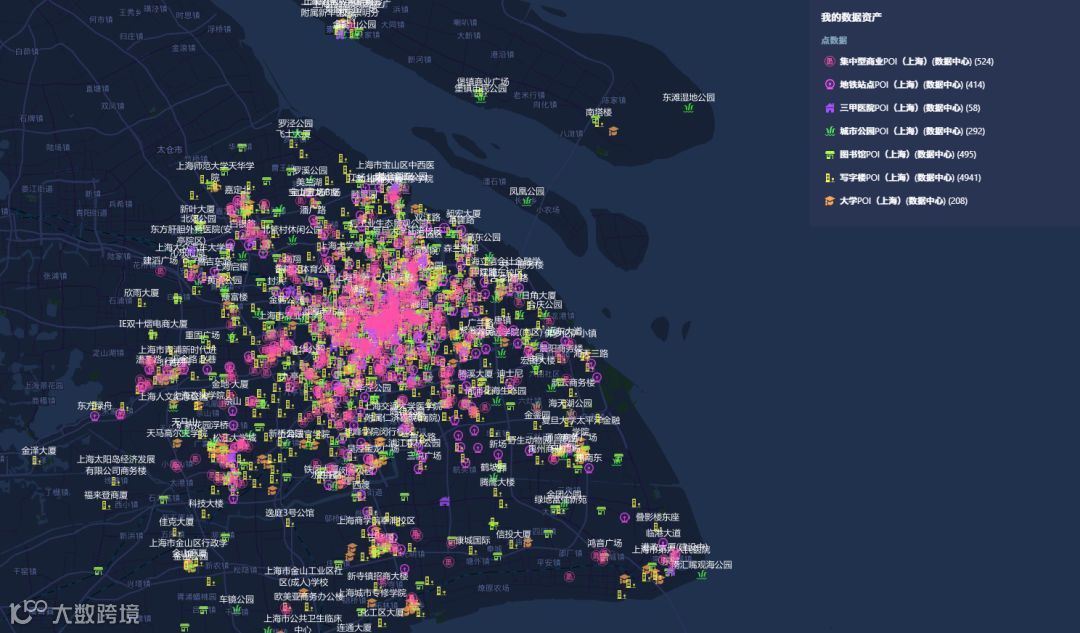Viewport: 1080px width, 633px height.
Task: Click the 三甲医院POI hospital legend icon
Action: point(829,108)
